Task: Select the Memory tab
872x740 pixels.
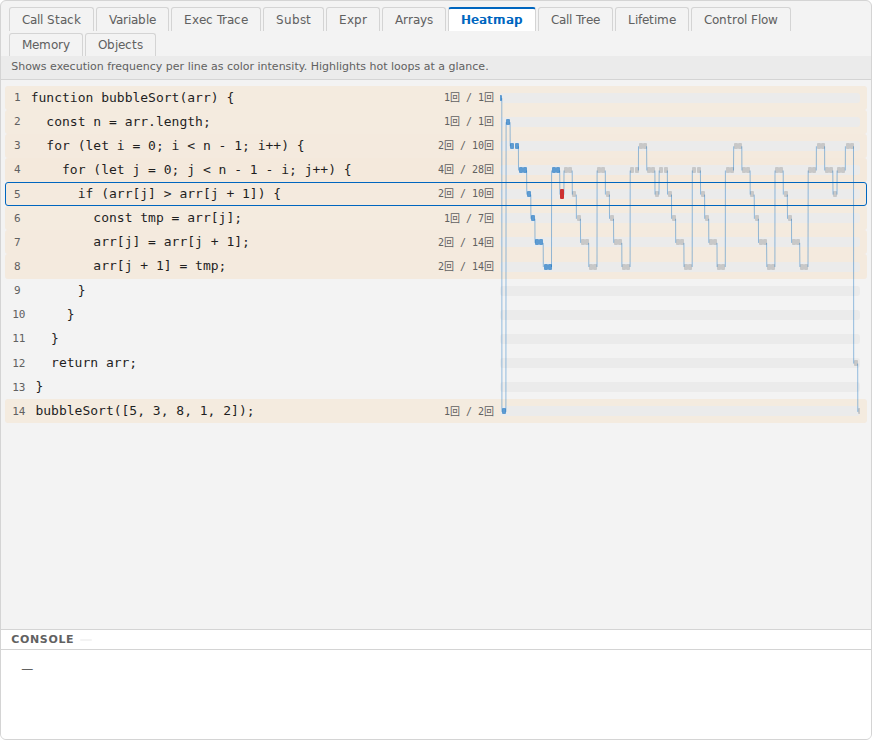Action: click(x=46, y=44)
